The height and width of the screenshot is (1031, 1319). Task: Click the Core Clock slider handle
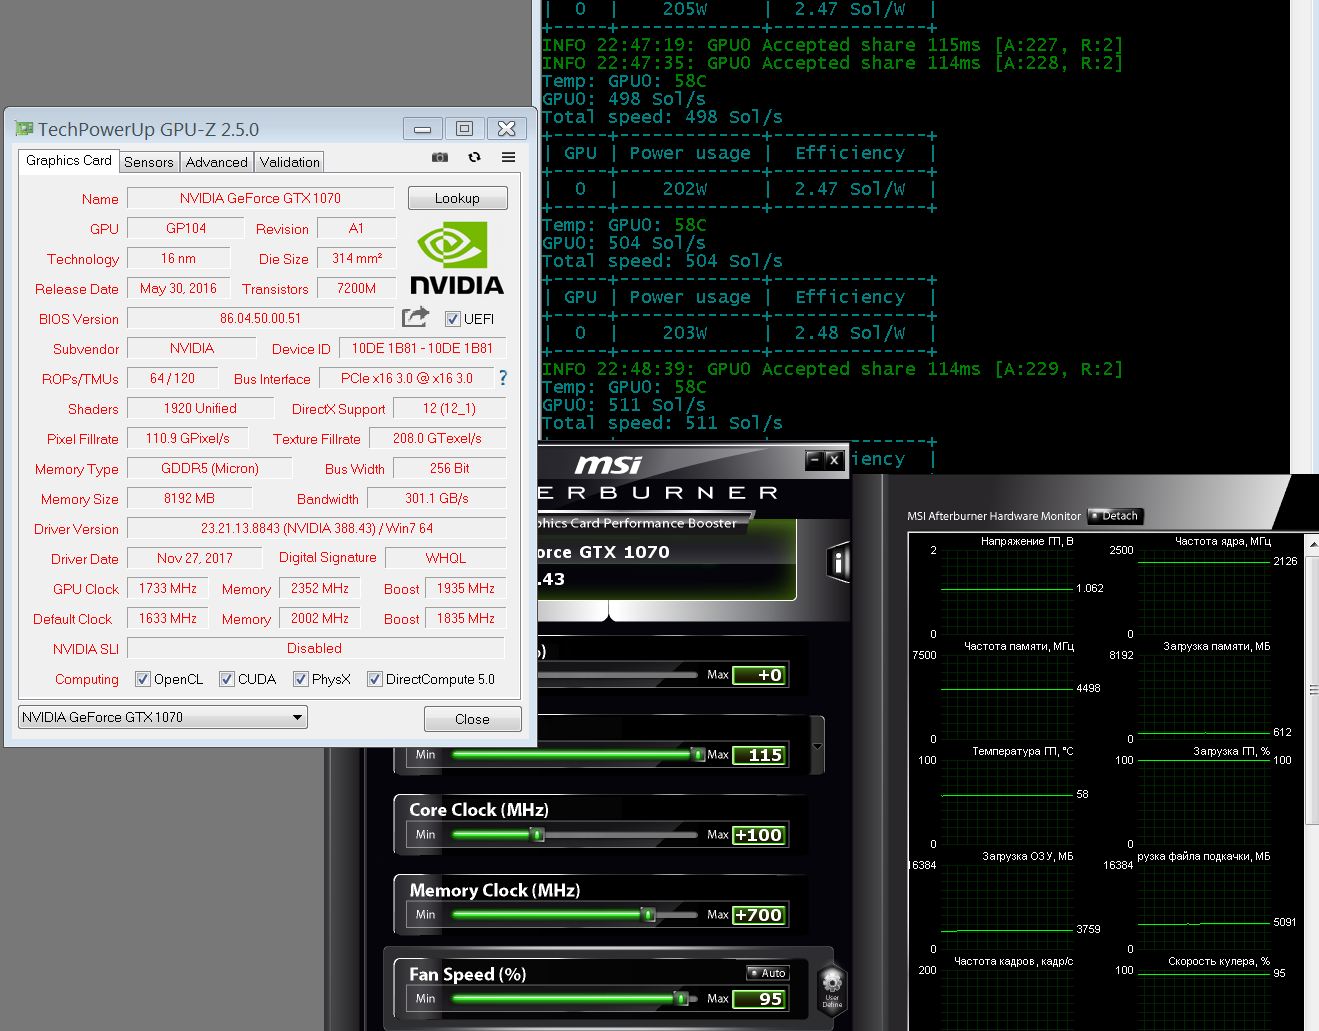pyautogui.click(x=537, y=834)
